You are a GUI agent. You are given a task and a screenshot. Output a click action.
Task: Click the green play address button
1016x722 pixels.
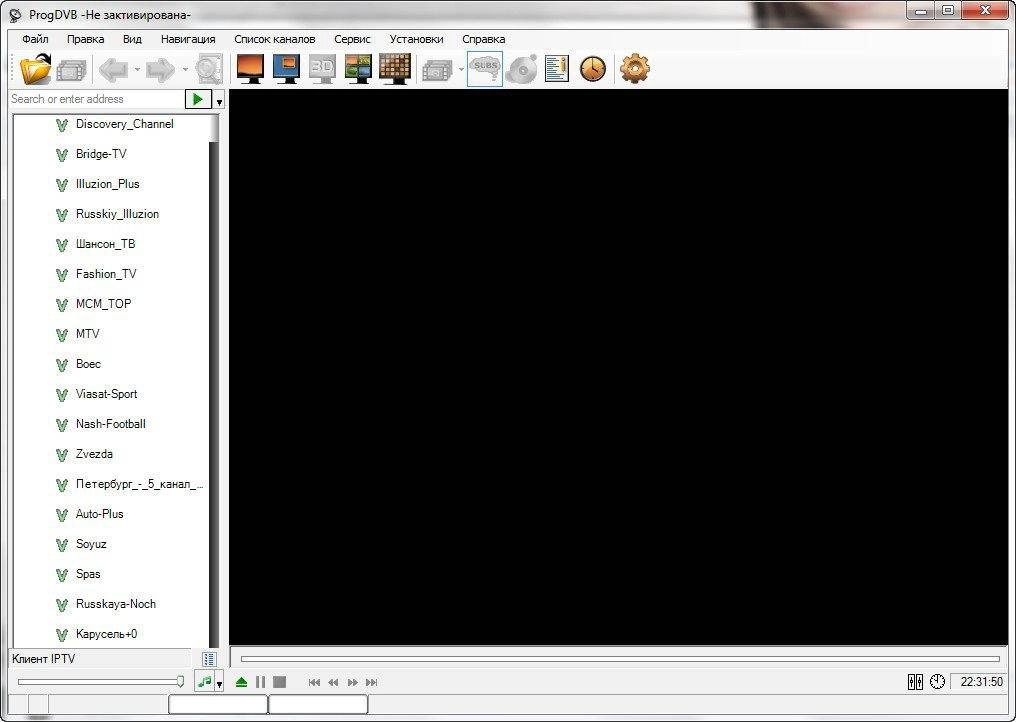click(x=198, y=99)
